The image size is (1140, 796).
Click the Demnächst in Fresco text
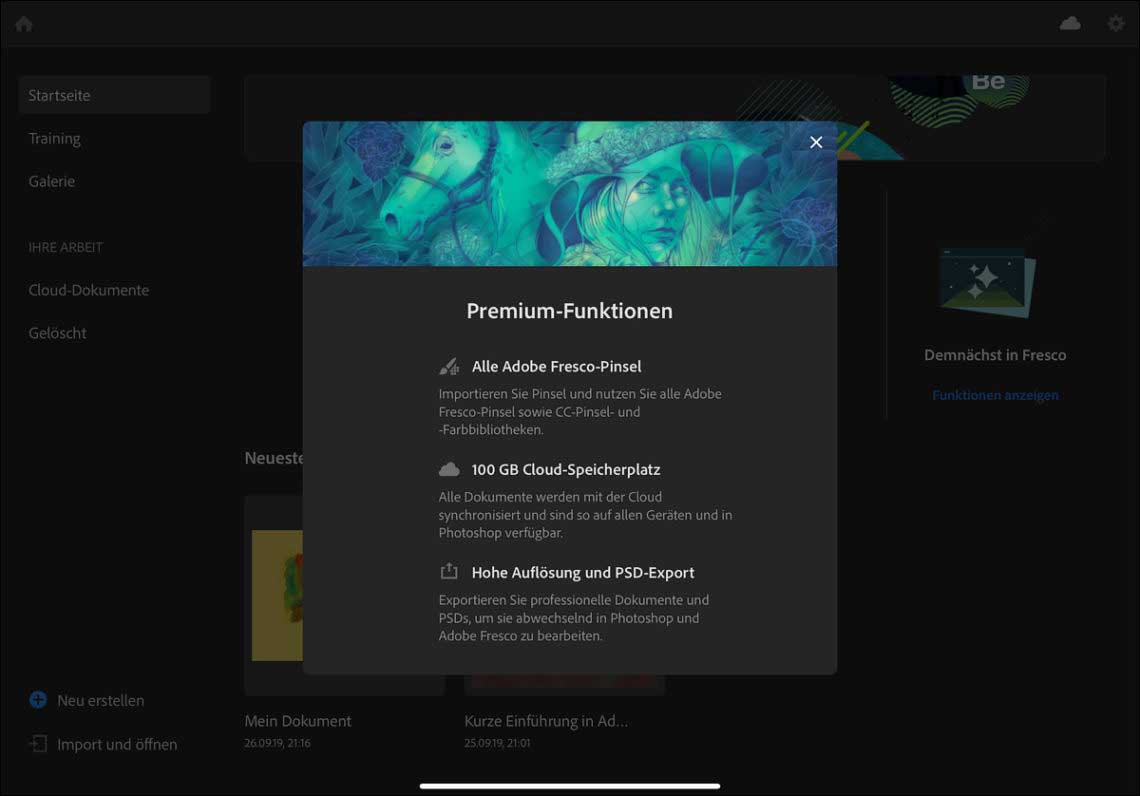coord(995,355)
